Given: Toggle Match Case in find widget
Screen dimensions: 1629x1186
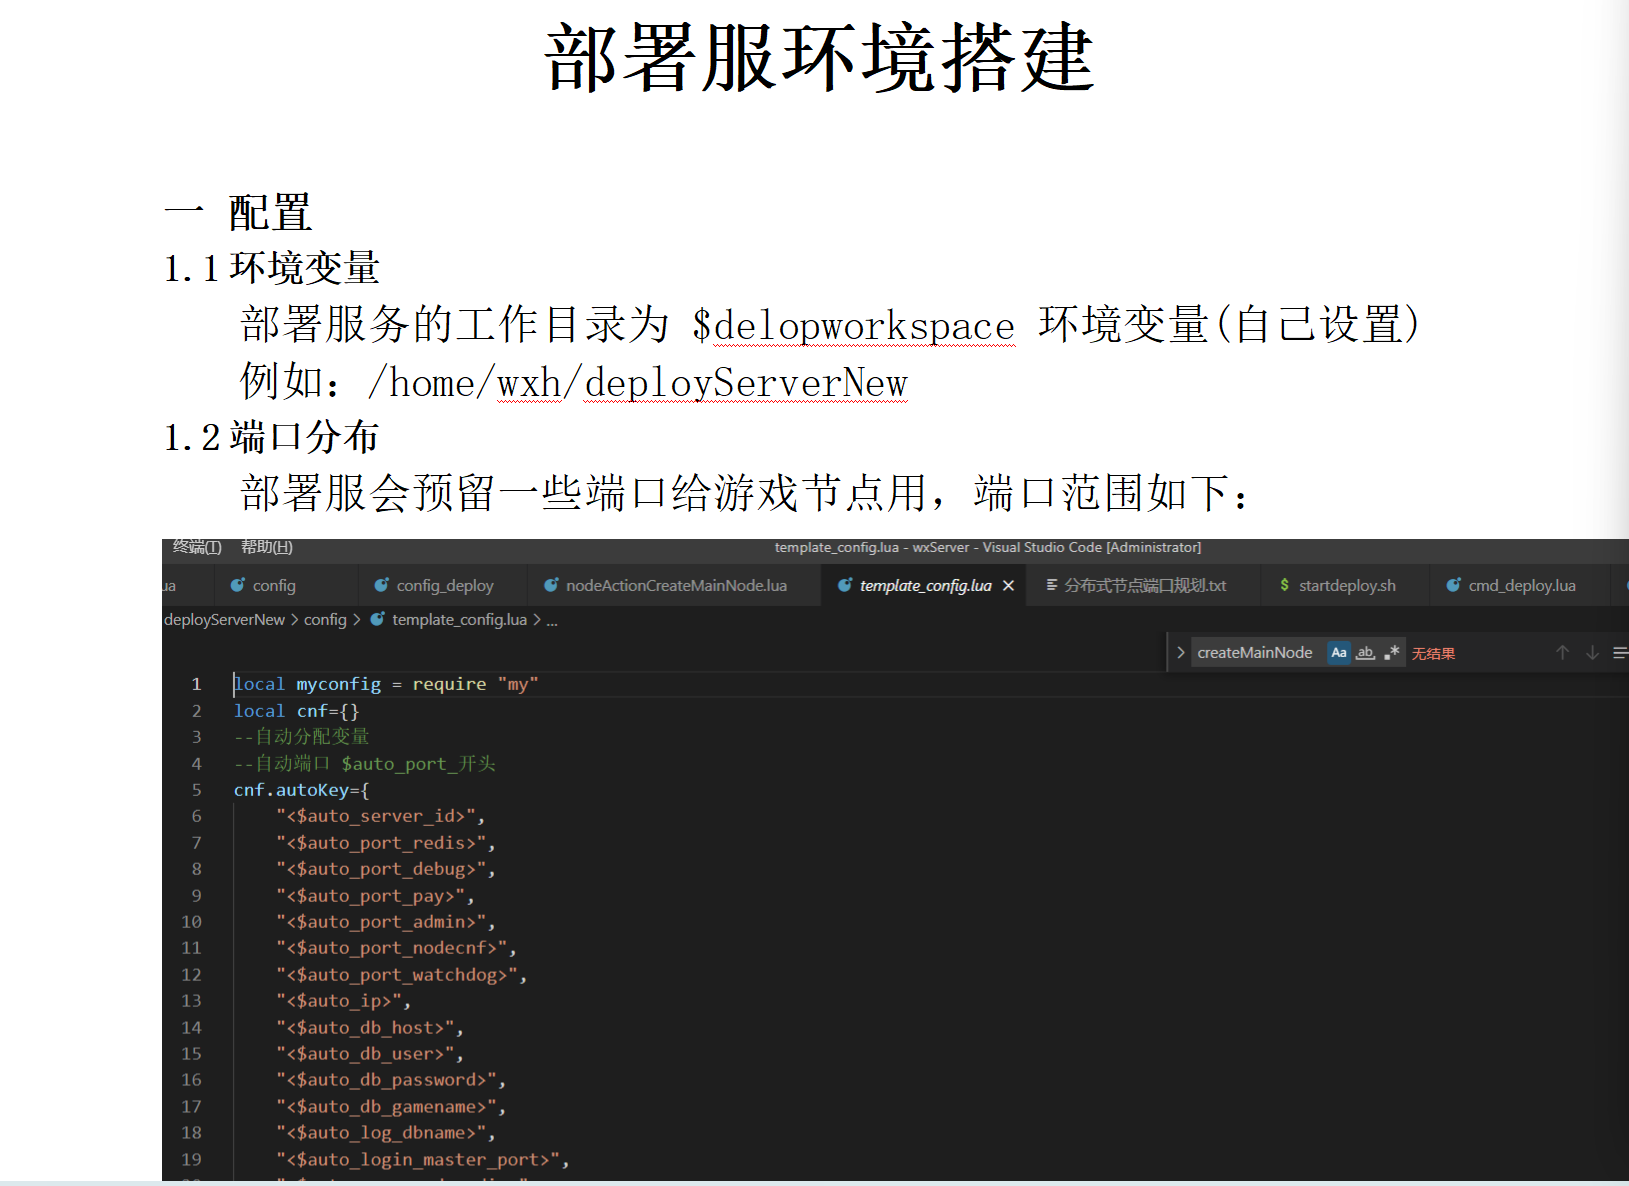Looking at the screenshot, I should [1339, 652].
